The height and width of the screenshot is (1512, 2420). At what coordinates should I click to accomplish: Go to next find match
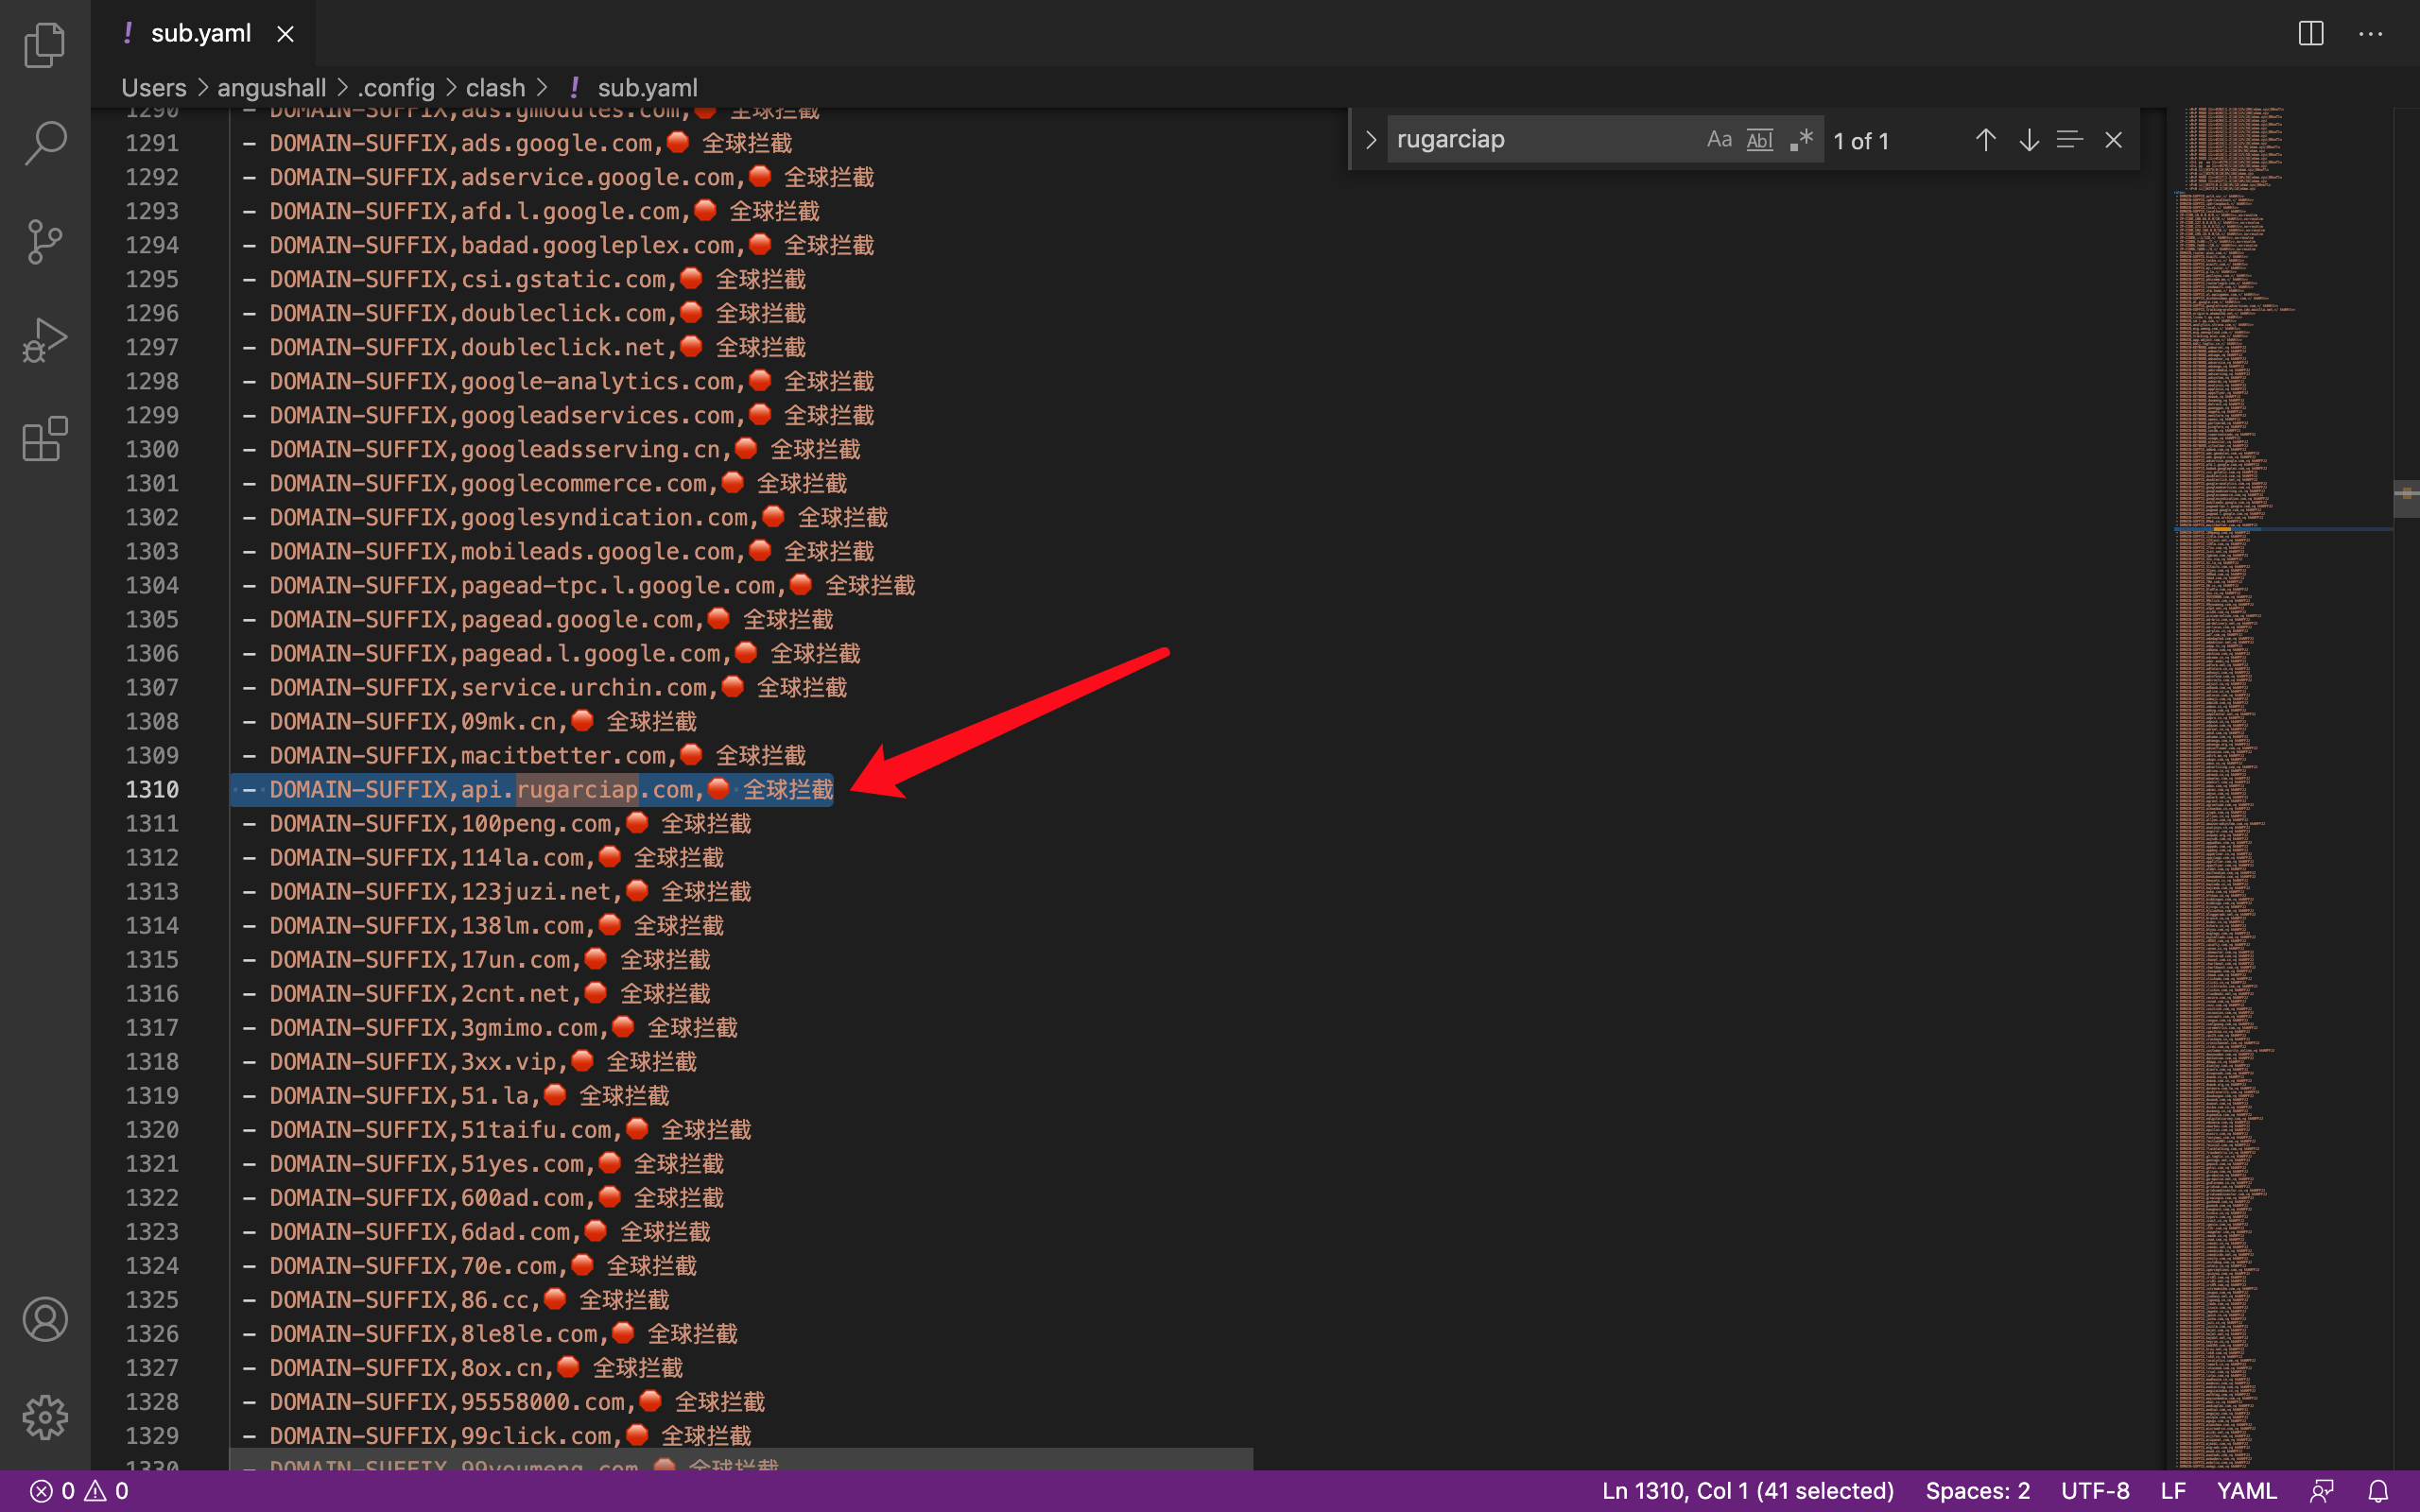point(2028,140)
